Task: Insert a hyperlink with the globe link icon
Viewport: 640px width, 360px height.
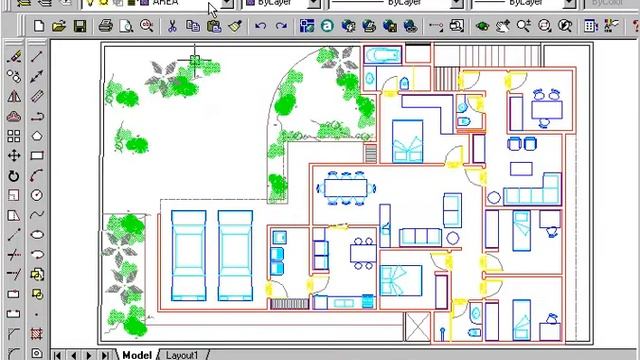Action: pyautogui.click(x=410, y=26)
